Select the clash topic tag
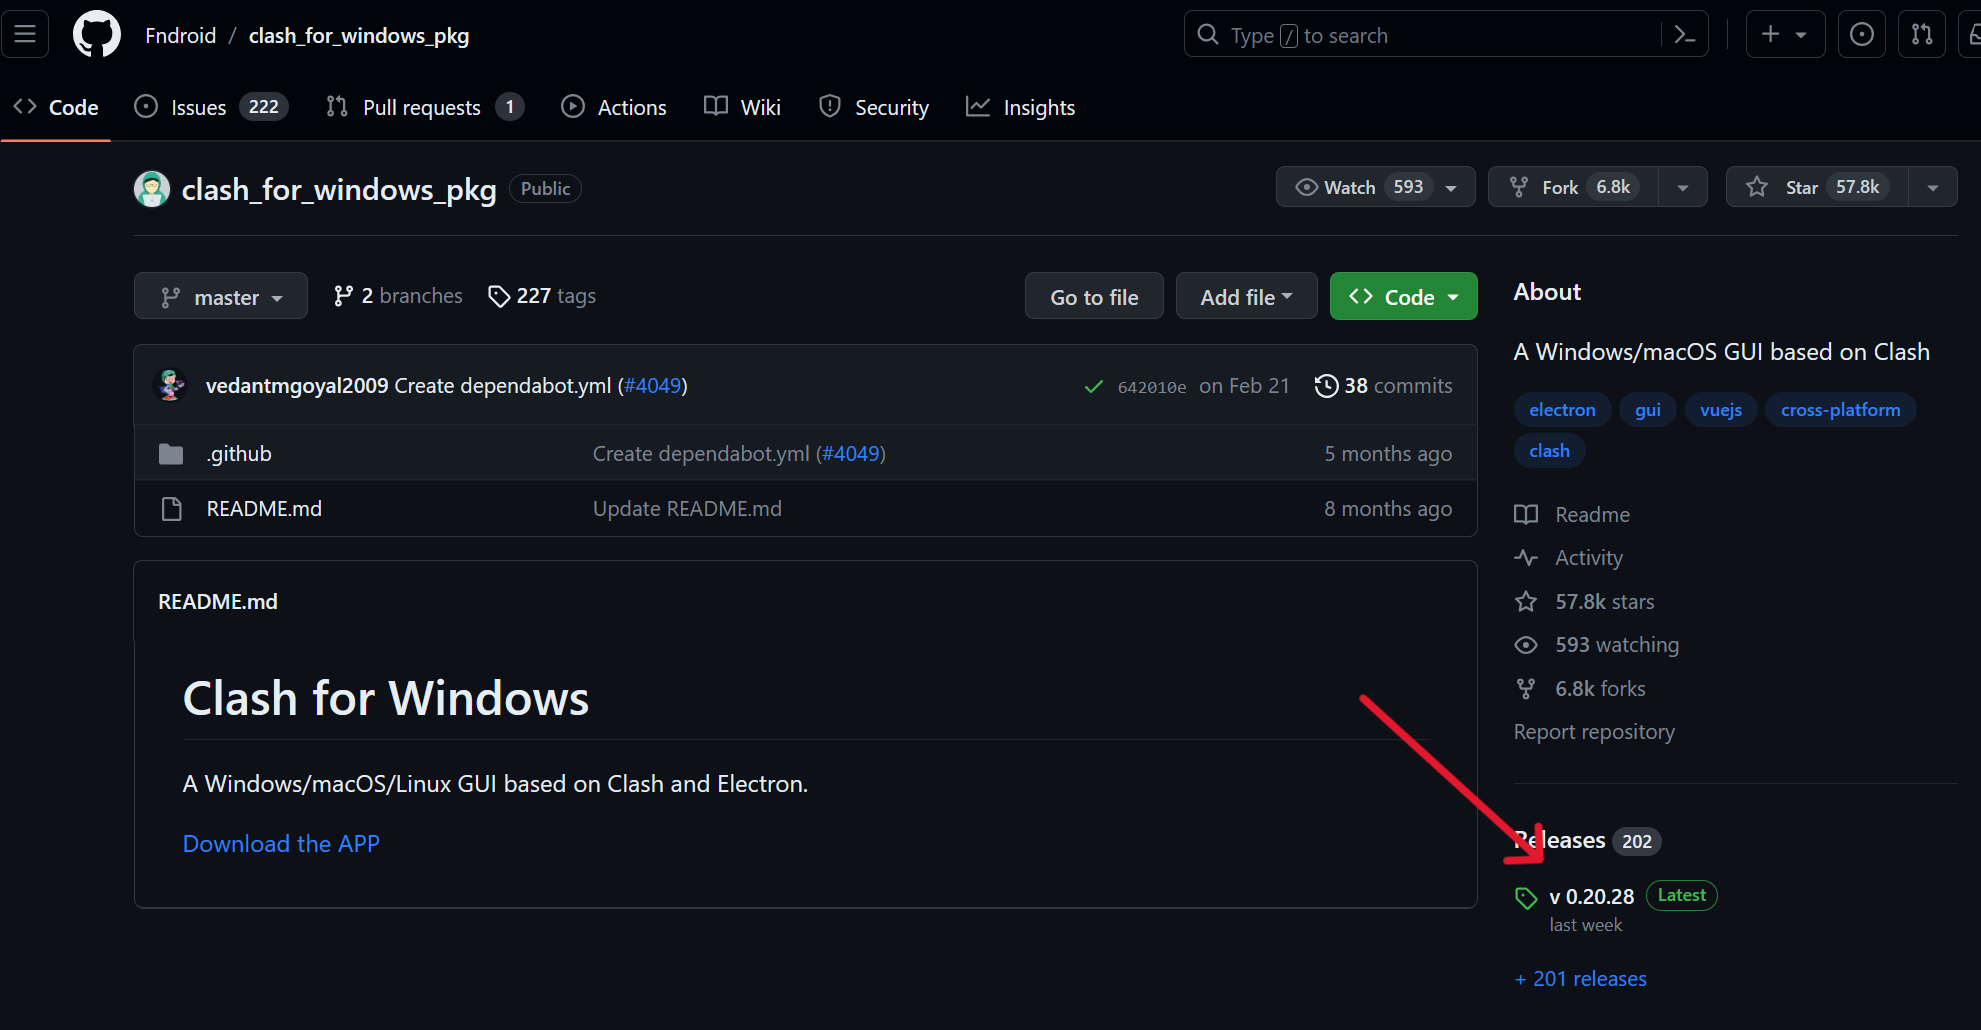Viewport: 1981px width, 1030px height. pos(1549,451)
